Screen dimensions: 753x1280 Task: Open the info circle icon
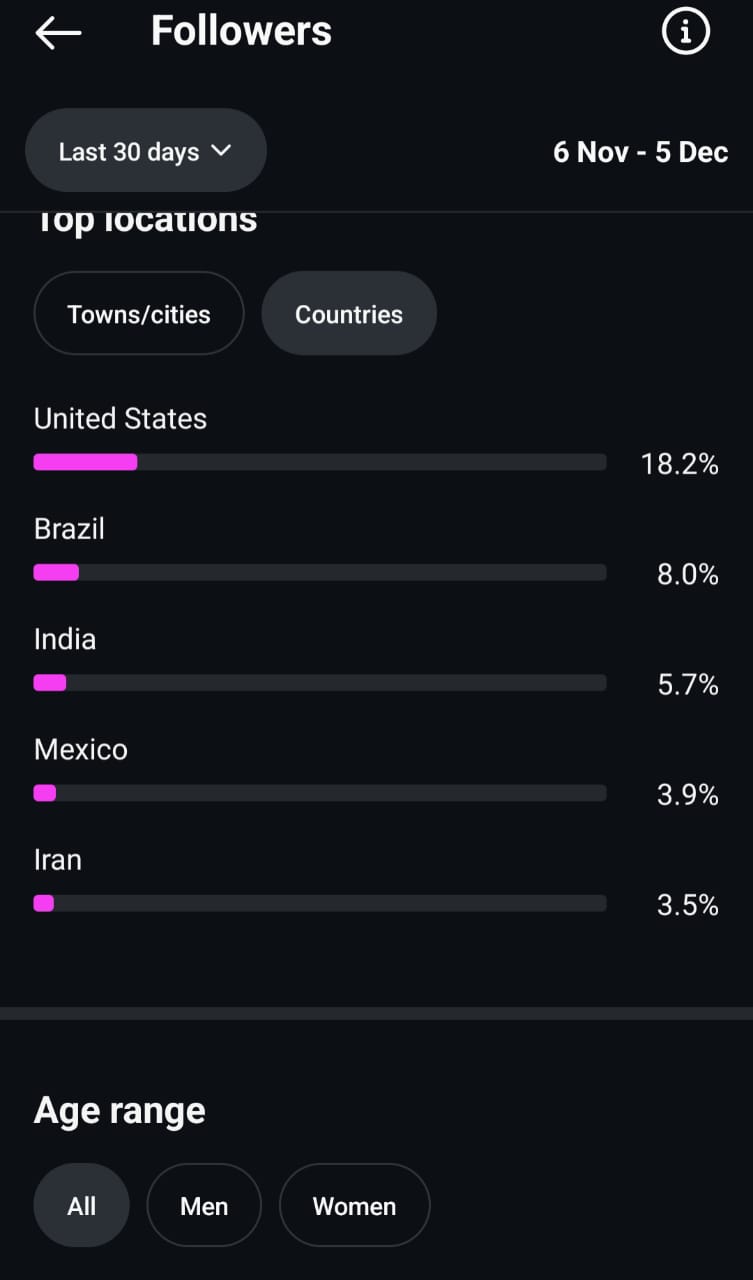pos(685,33)
